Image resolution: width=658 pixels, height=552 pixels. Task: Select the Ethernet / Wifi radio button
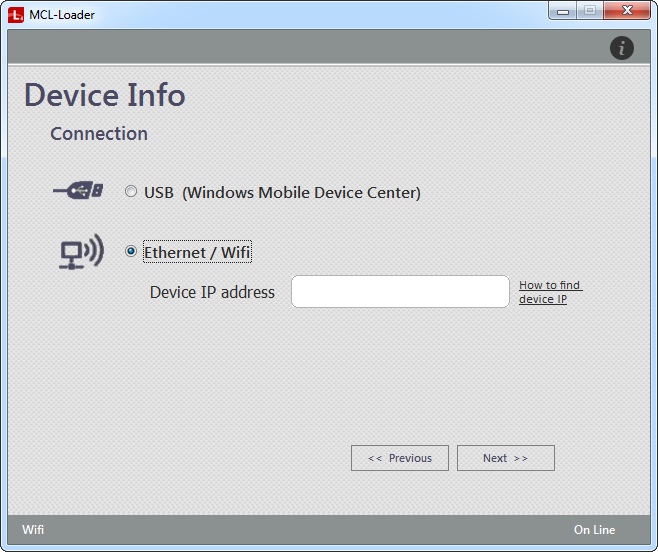131,252
